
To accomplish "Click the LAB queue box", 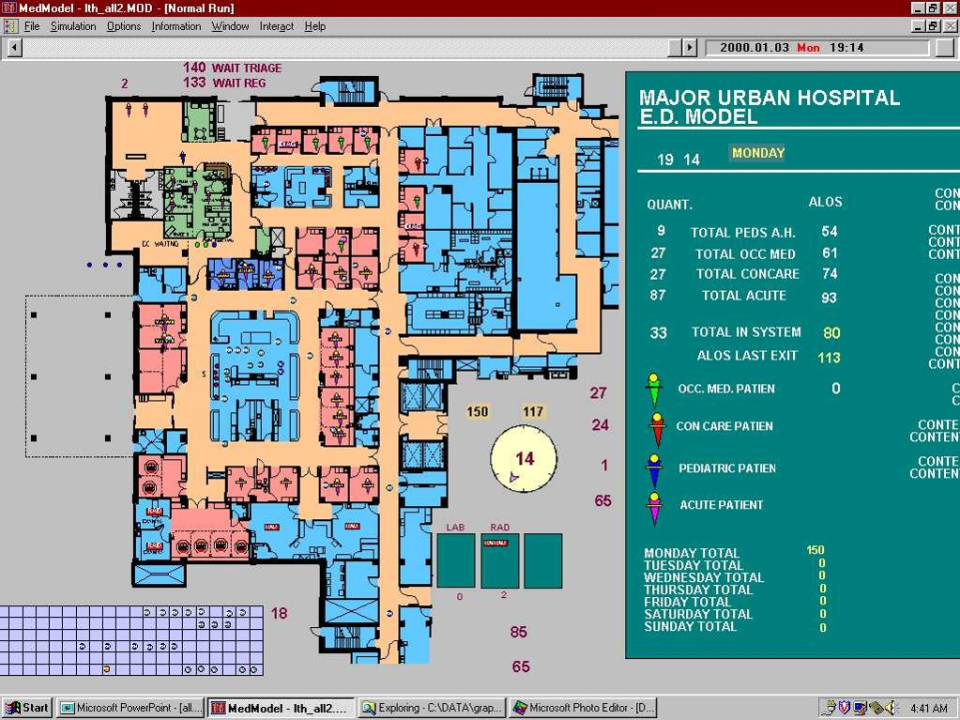I will [456, 560].
